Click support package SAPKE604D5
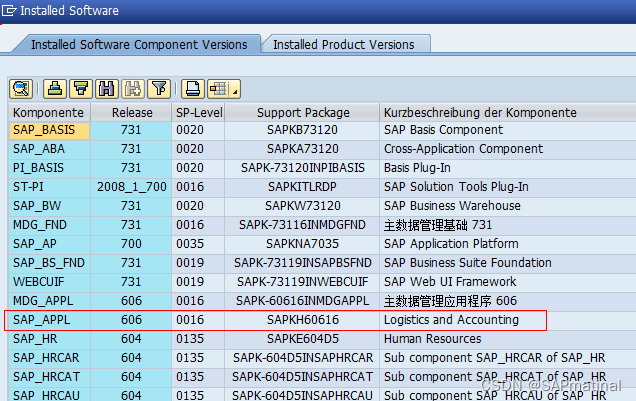The image size is (636, 401). [x=303, y=339]
